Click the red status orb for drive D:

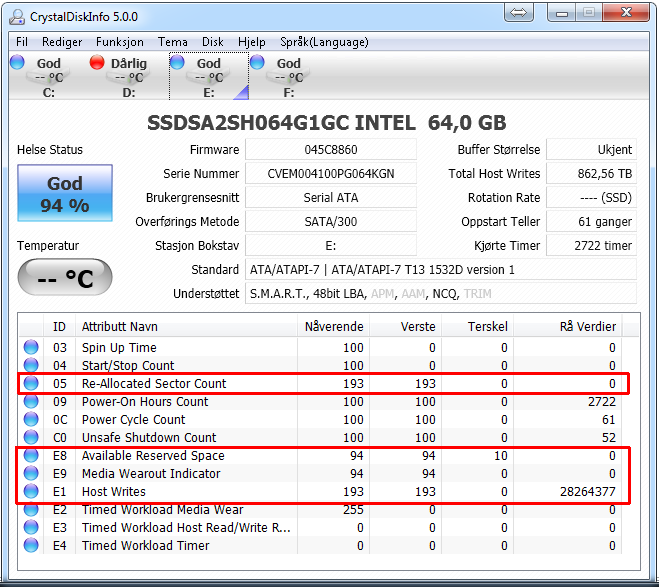click(97, 62)
